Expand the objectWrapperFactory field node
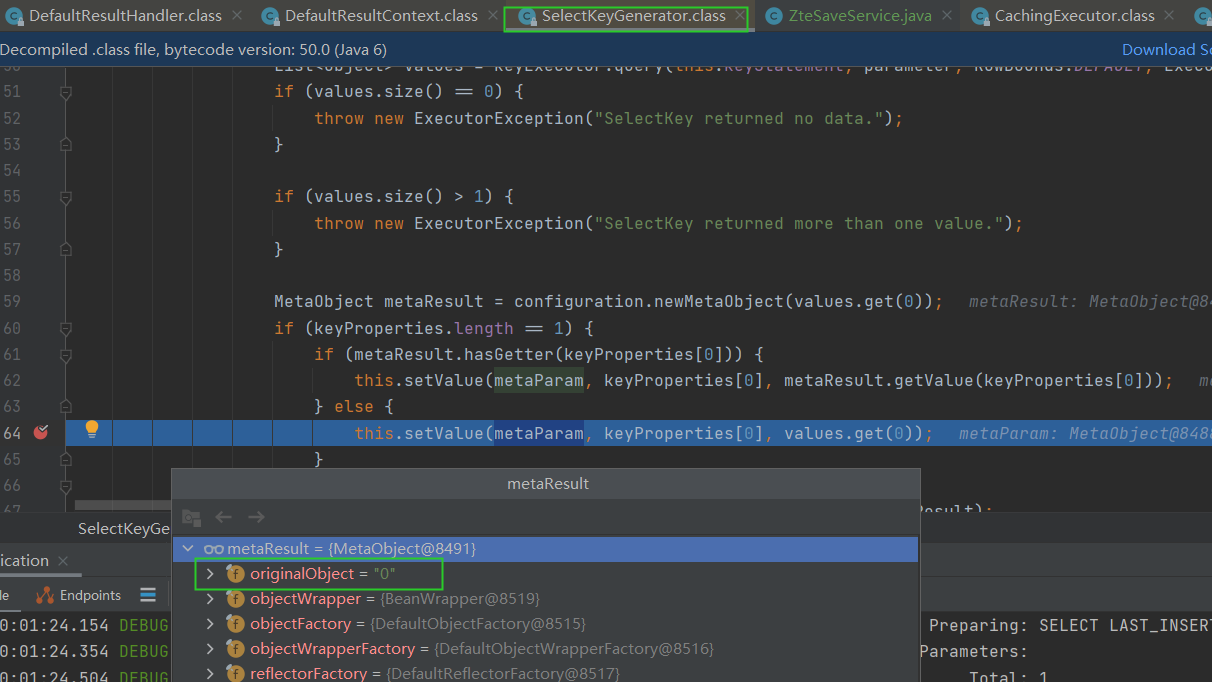 209,649
